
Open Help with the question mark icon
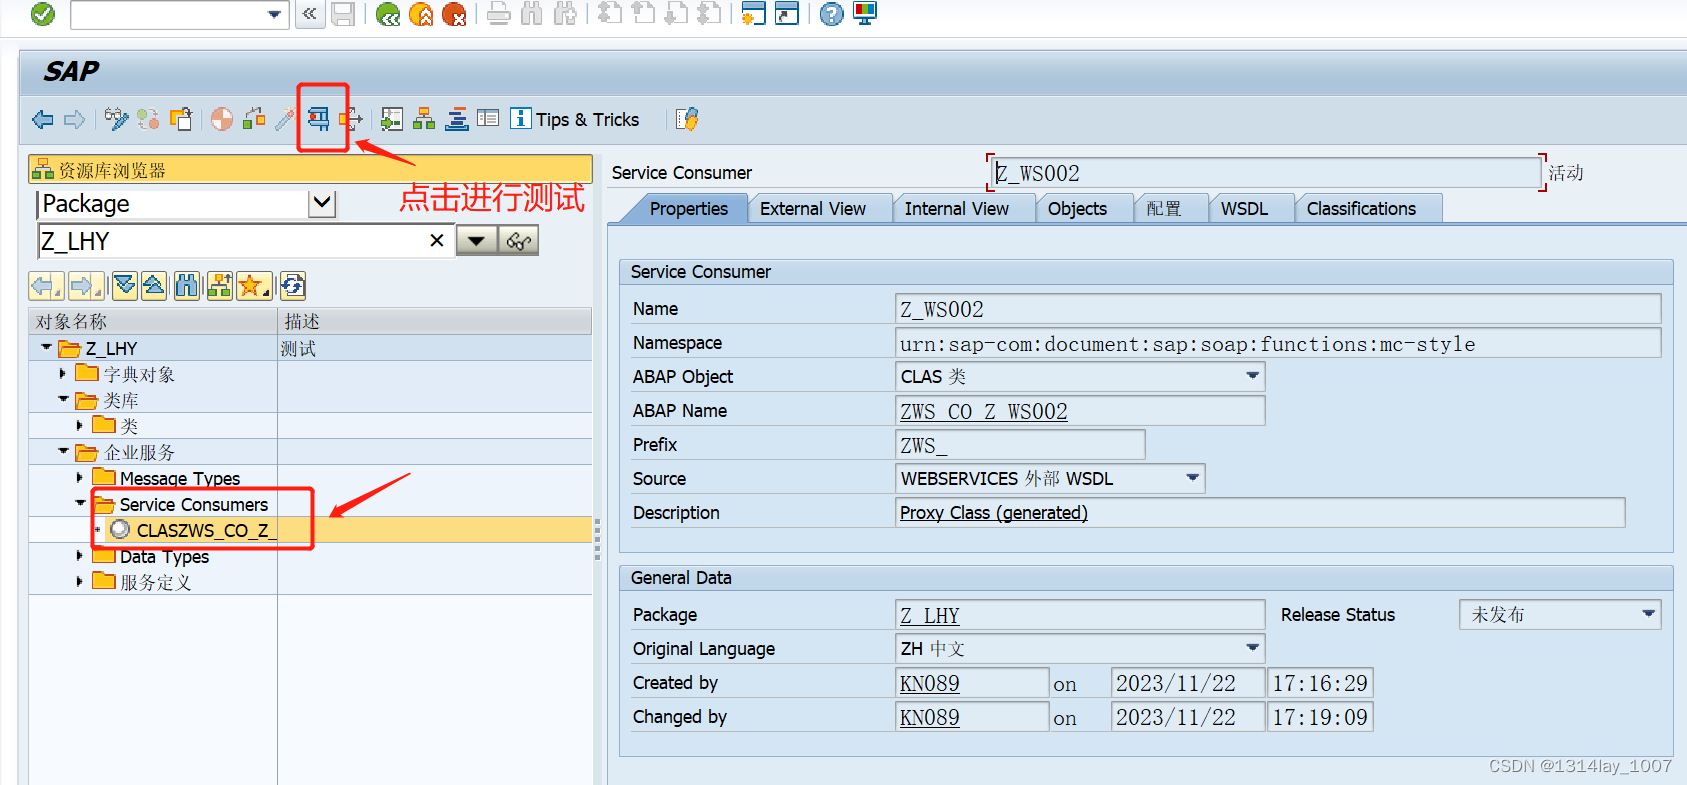tap(831, 14)
